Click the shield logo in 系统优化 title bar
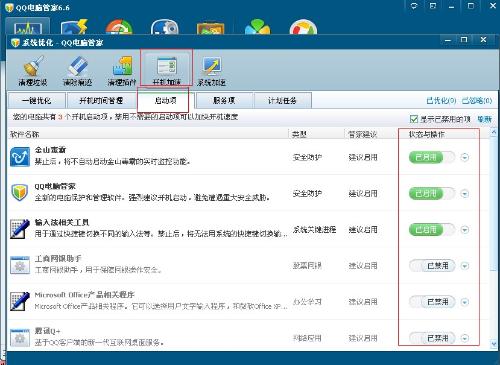Image resolution: width=500 pixels, height=365 pixels. click(16, 43)
